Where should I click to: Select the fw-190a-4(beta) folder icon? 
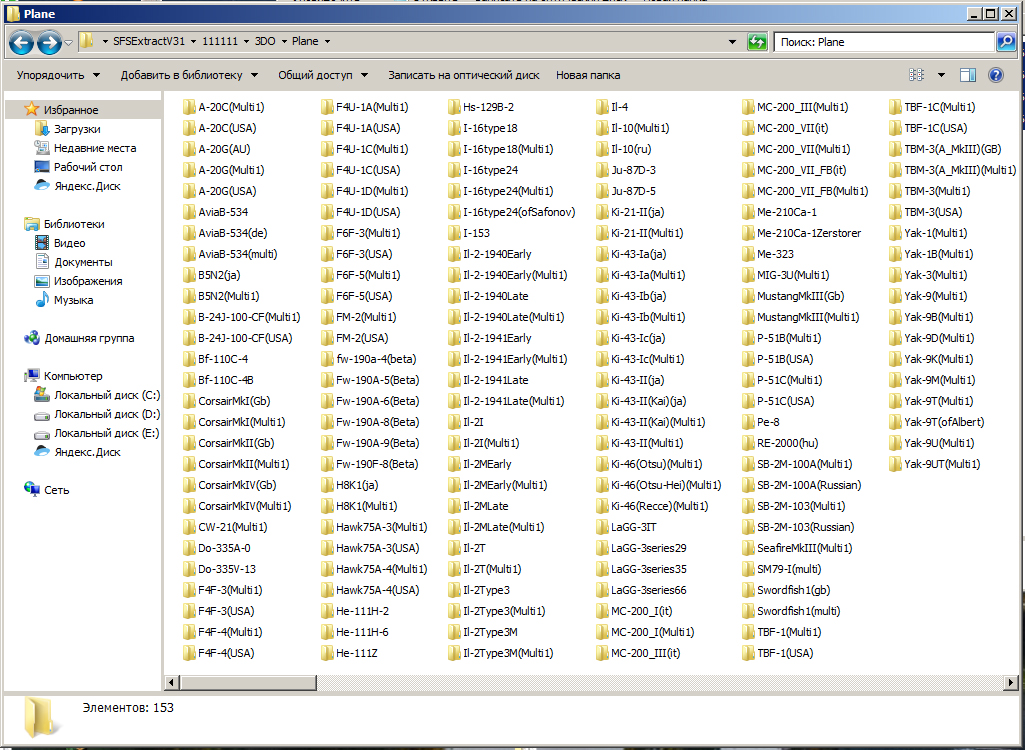click(327, 359)
